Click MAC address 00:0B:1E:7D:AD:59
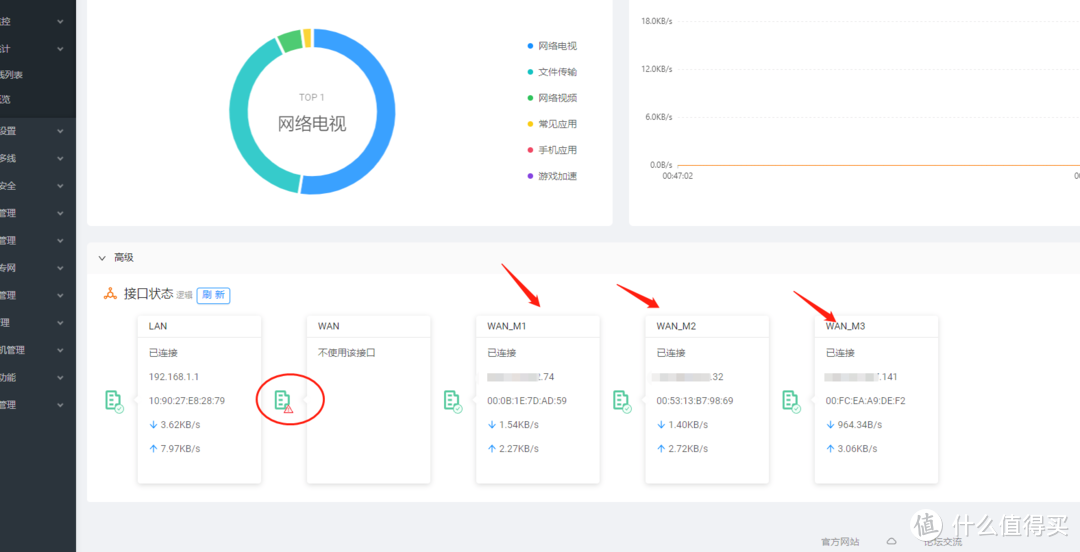 pyautogui.click(x=527, y=400)
